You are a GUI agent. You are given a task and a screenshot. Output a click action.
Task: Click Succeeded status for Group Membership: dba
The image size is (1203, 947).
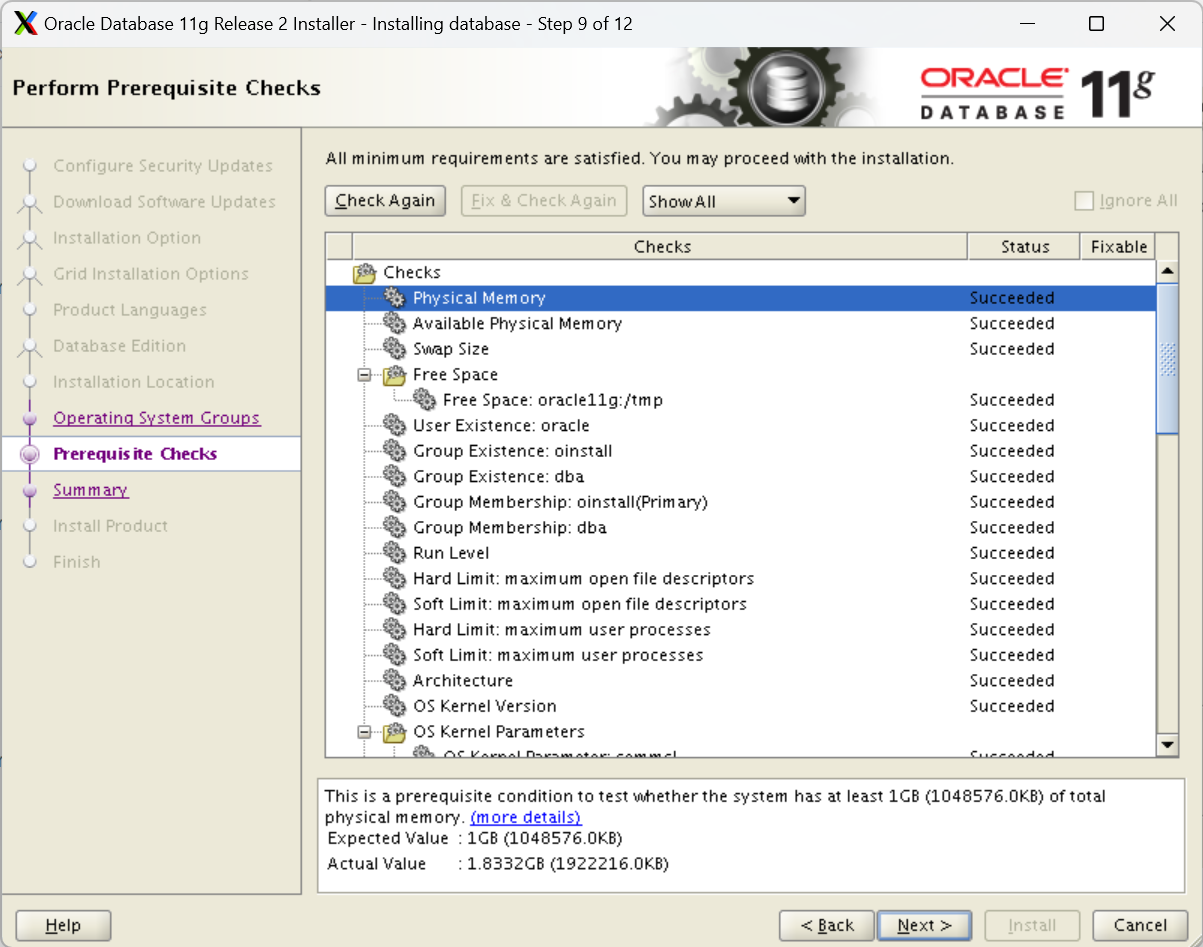click(1012, 527)
